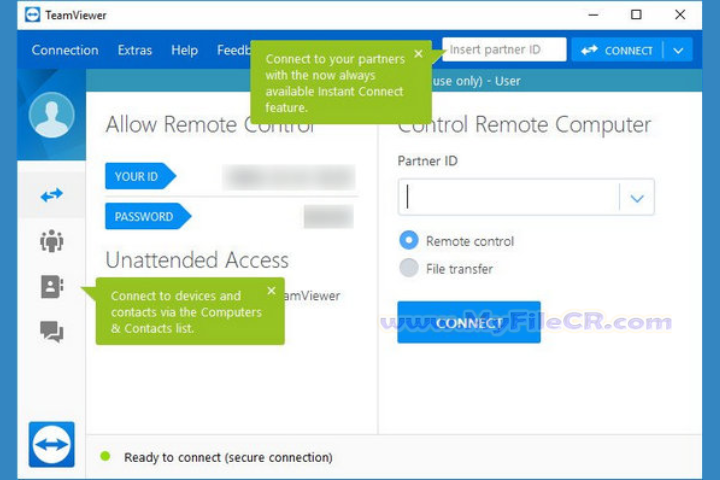Screen dimensions: 720x480
Task: Click into the Partner ID text box
Action: [x=509, y=198]
